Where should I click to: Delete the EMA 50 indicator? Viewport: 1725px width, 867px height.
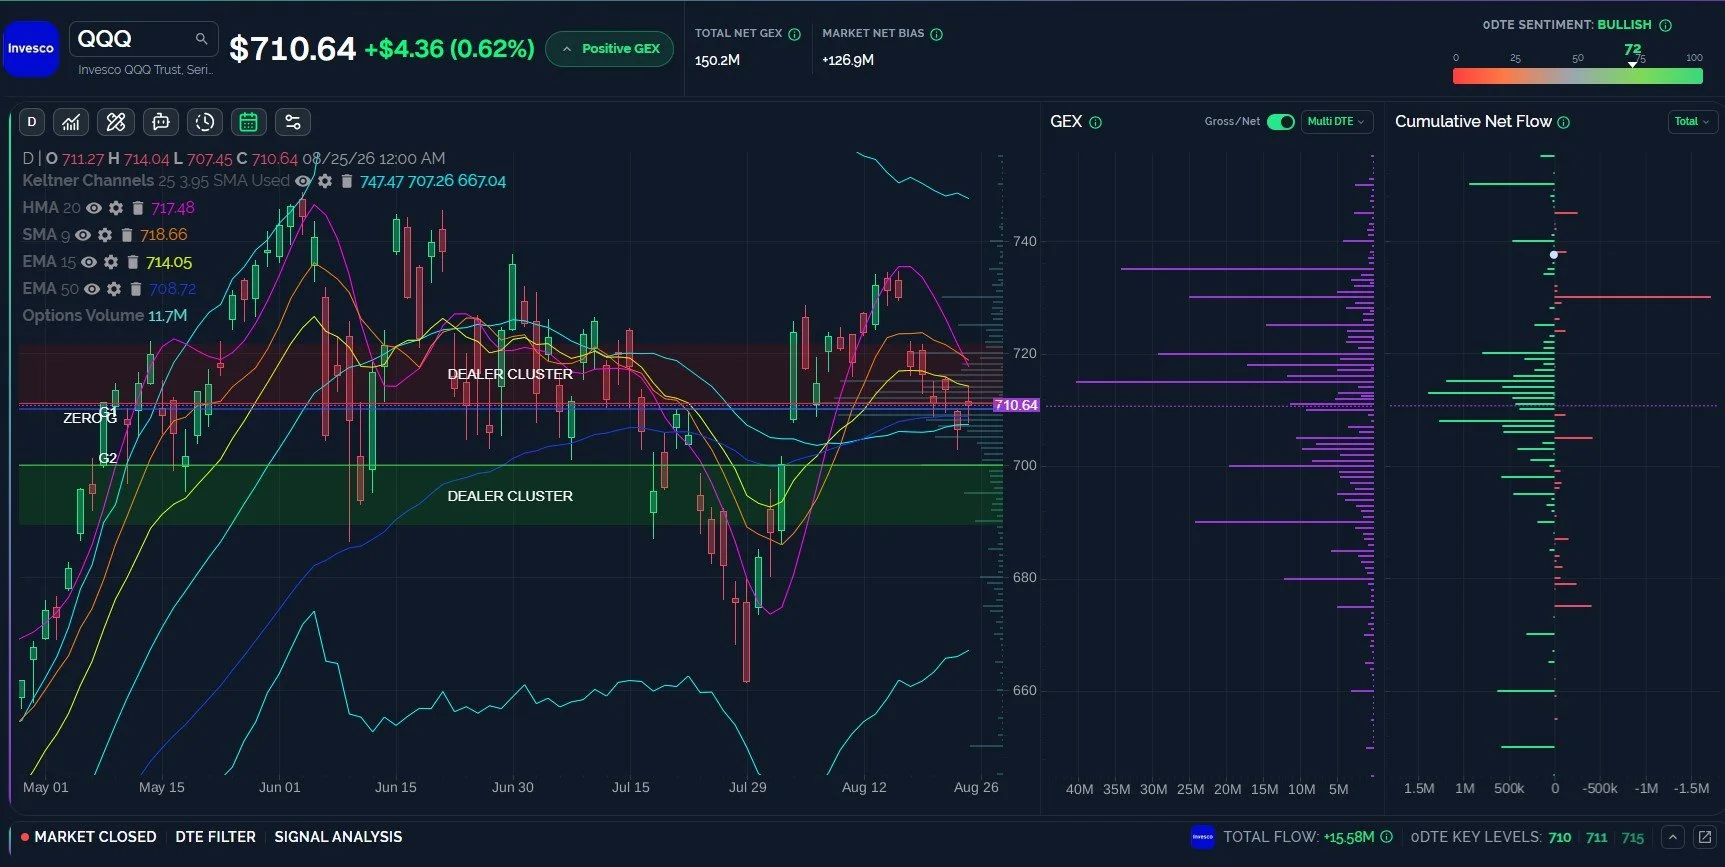coord(136,289)
